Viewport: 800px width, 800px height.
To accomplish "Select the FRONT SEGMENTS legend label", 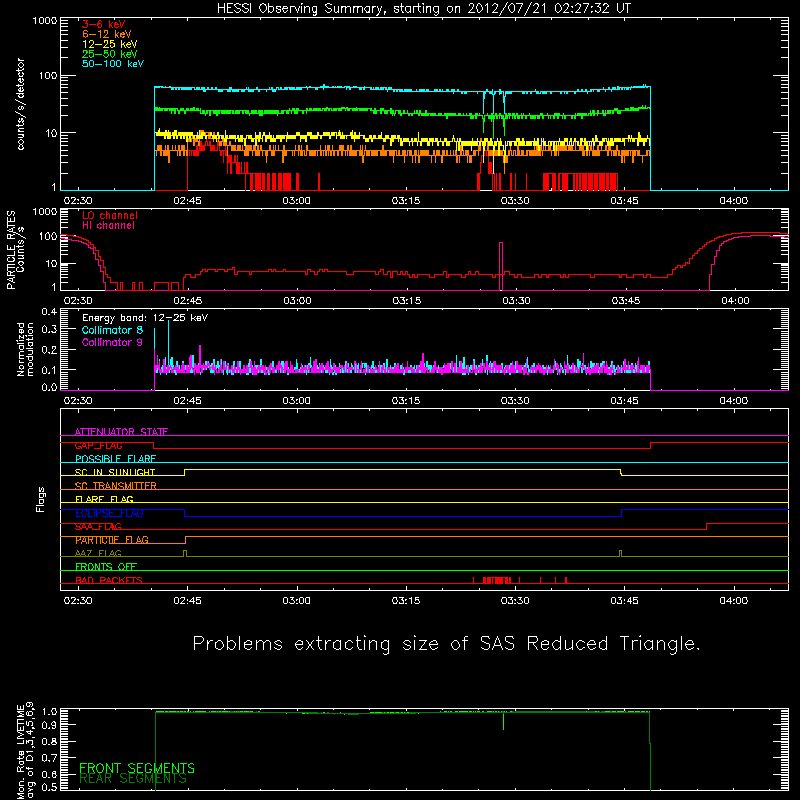I will 137,768.
